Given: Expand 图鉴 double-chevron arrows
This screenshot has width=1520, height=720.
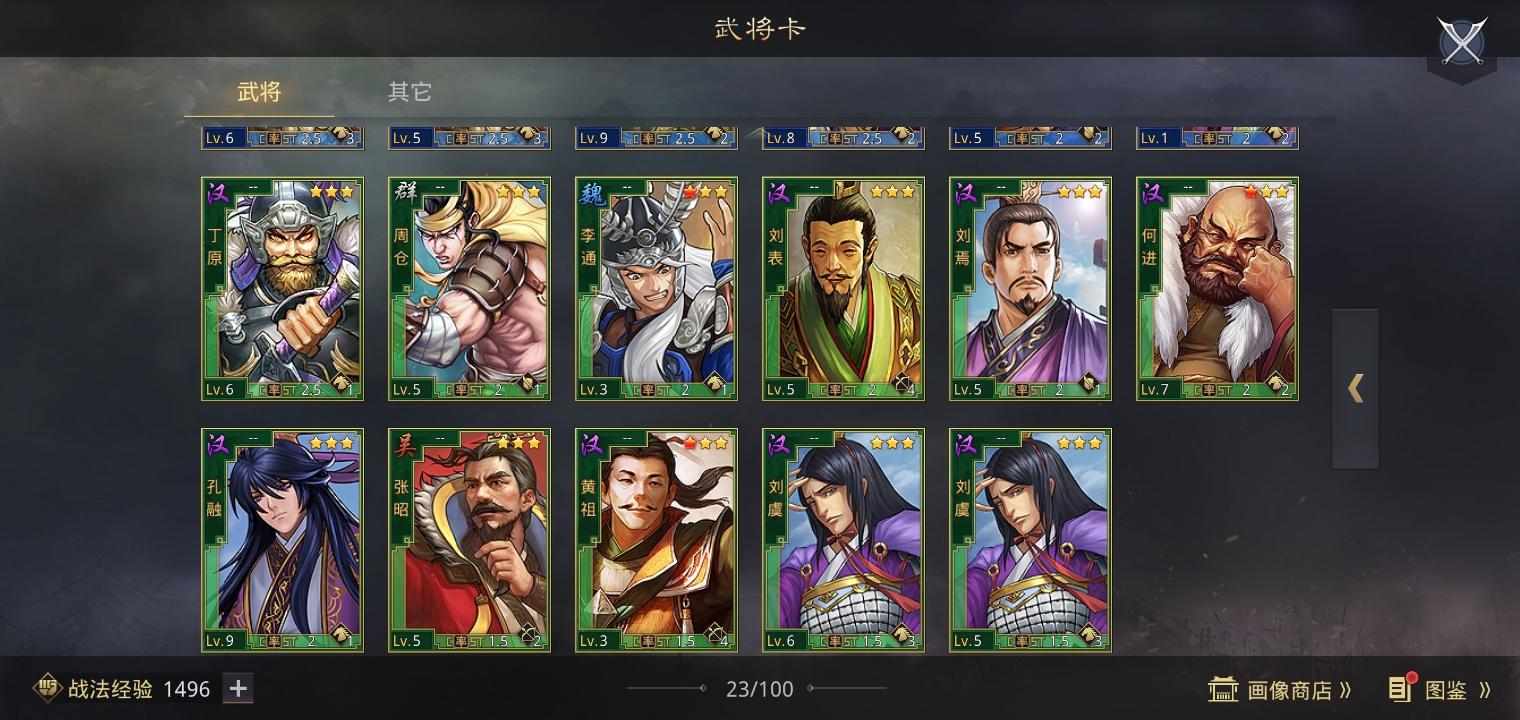Looking at the screenshot, I should pyautogui.click(x=1484, y=690).
